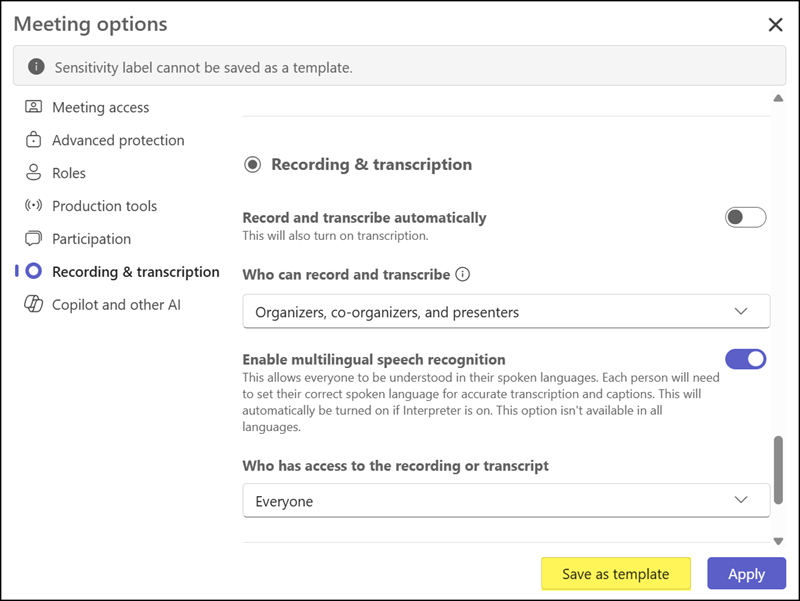Click 'Who has access to the recording or transcript' label

(x=395, y=465)
